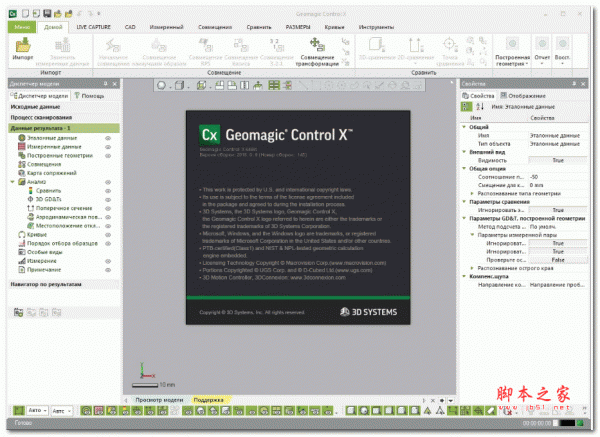
Task: Switch to the РАЗМЕРЫ ribbon tab
Action: [298, 27]
